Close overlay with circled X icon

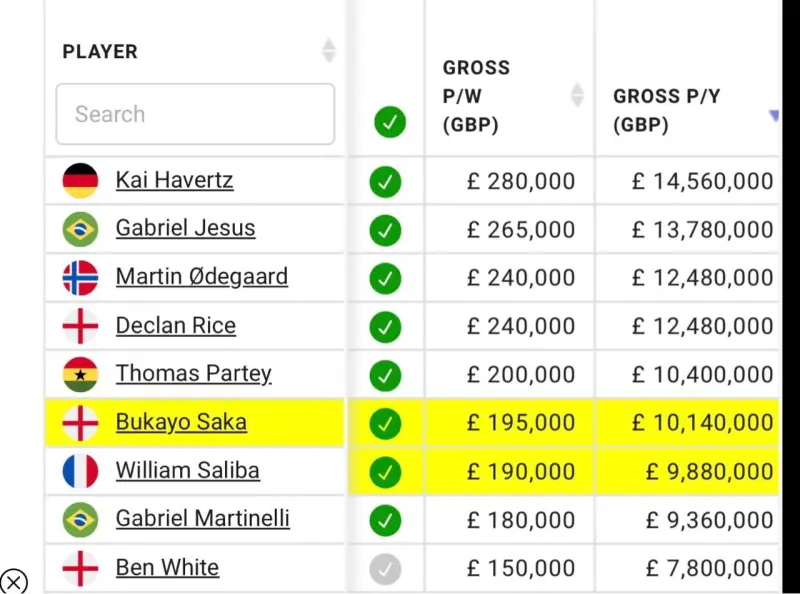coord(14,581)
